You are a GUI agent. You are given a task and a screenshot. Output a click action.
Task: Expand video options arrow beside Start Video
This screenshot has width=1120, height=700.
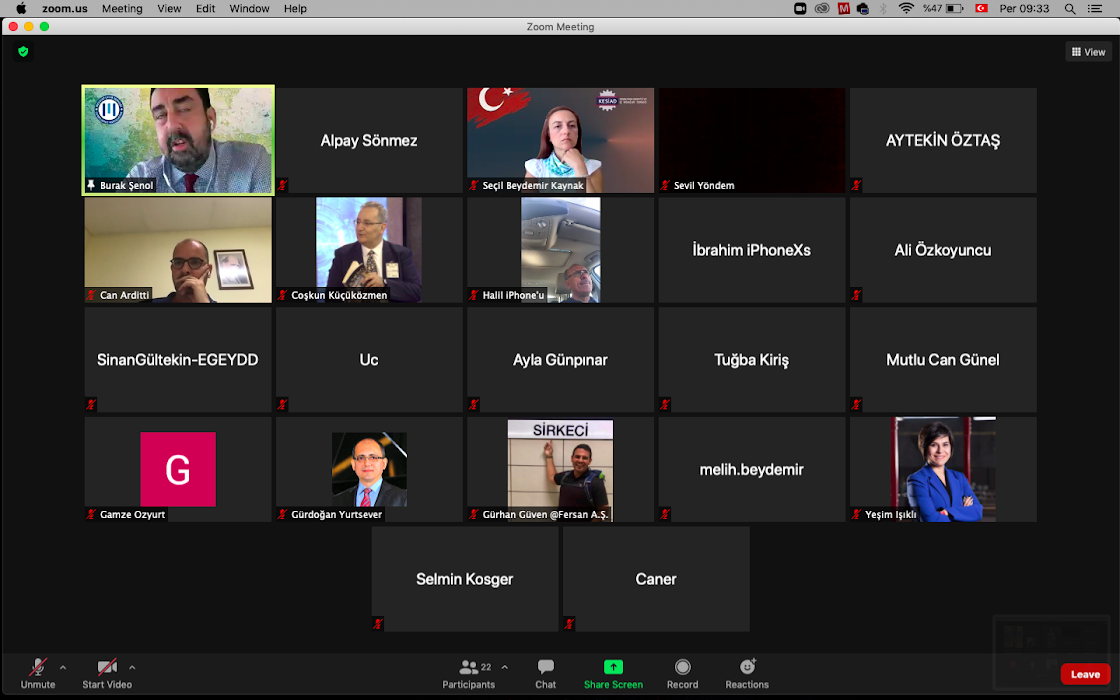tap(132, 667)
